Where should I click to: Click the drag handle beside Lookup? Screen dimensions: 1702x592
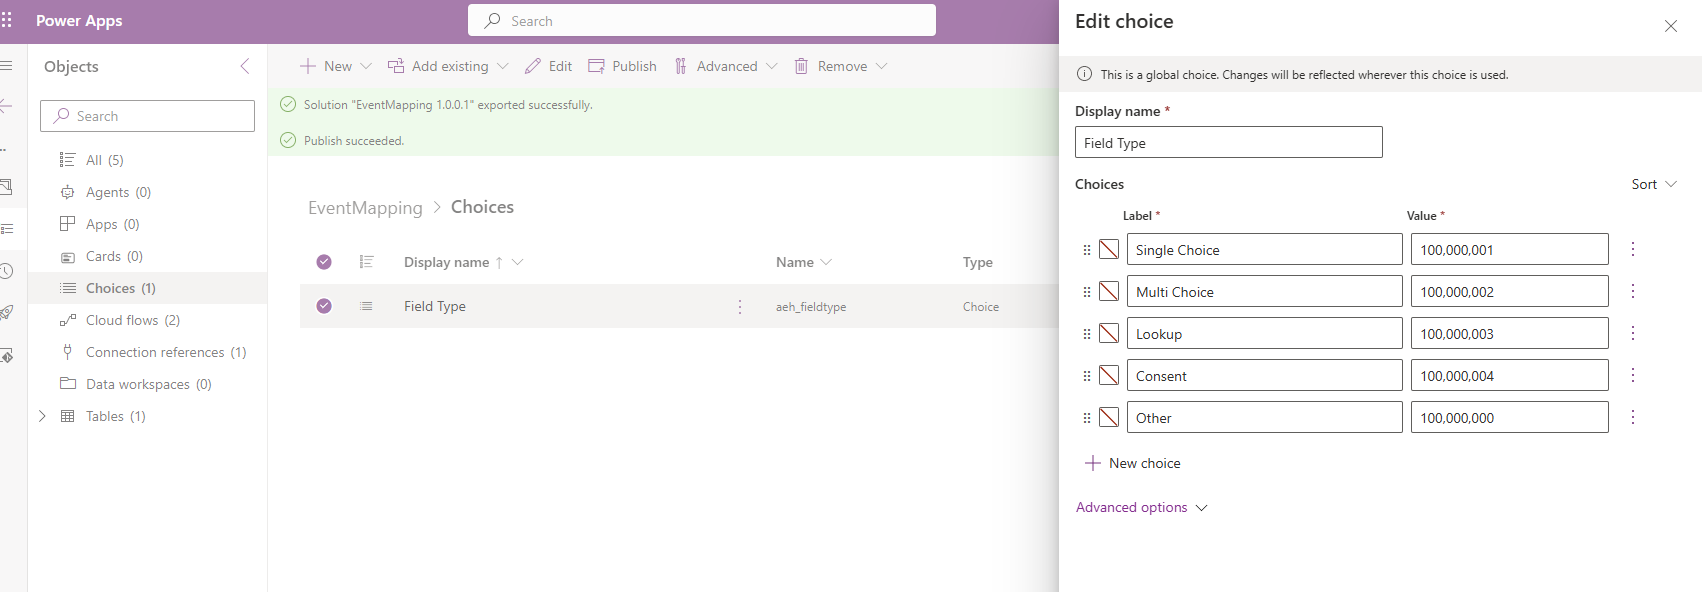click(1087, 334)
